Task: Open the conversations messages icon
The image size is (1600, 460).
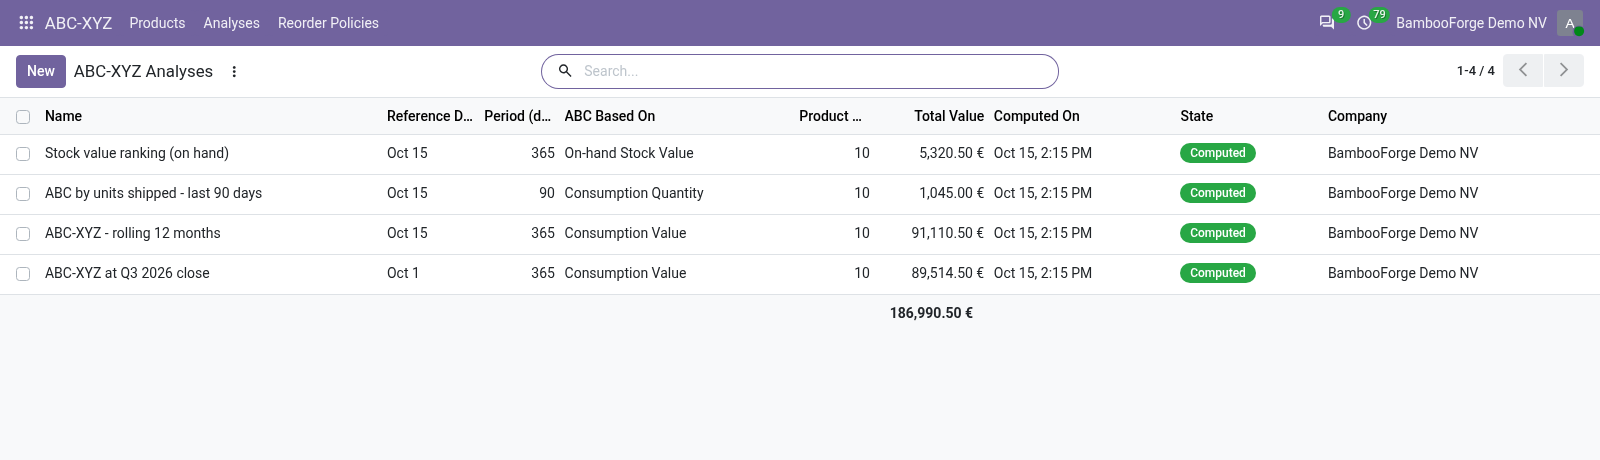Action: click(1327, 22)
